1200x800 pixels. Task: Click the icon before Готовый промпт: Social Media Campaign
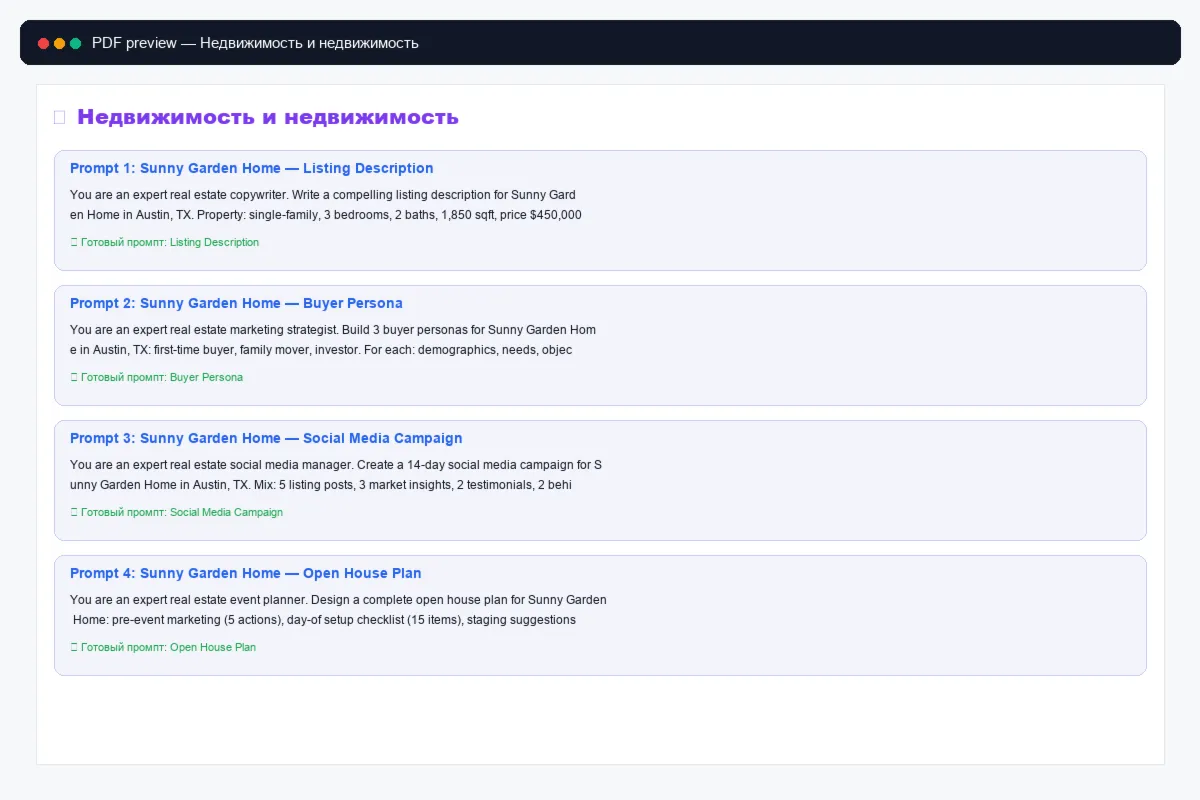coord(74,512)
